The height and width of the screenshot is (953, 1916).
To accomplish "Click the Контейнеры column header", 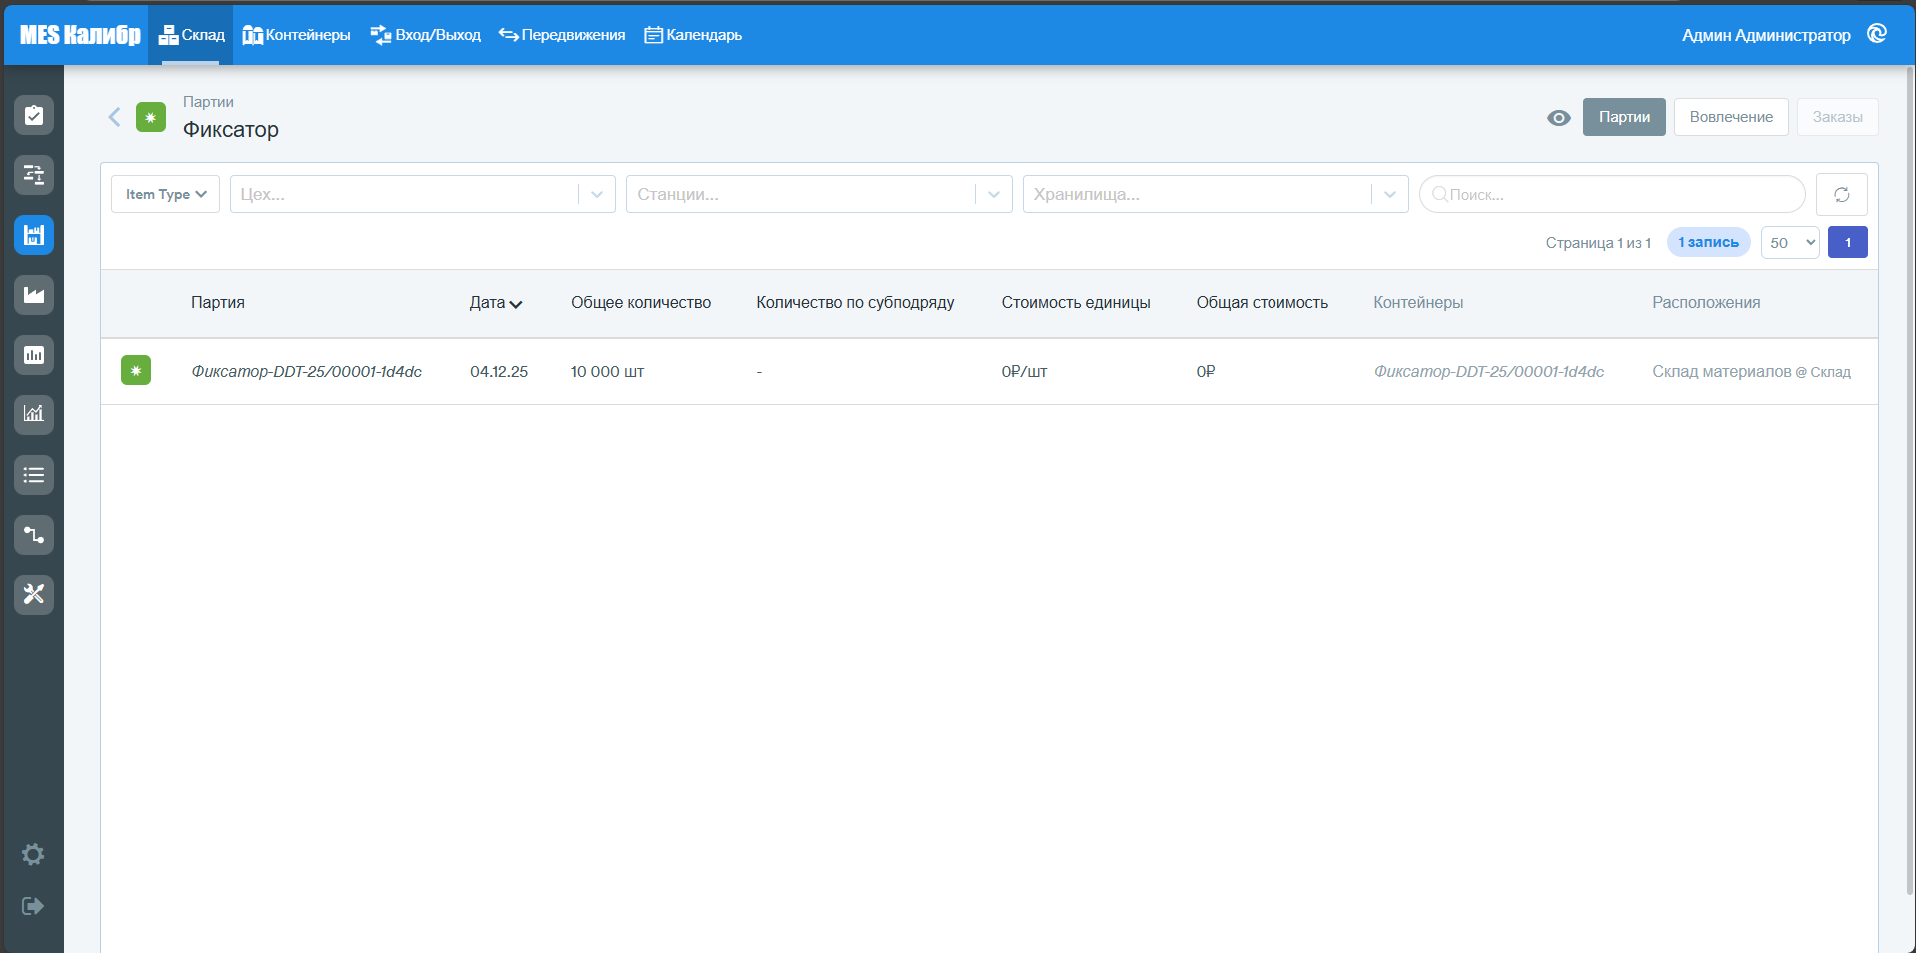I will (1418, 303).
